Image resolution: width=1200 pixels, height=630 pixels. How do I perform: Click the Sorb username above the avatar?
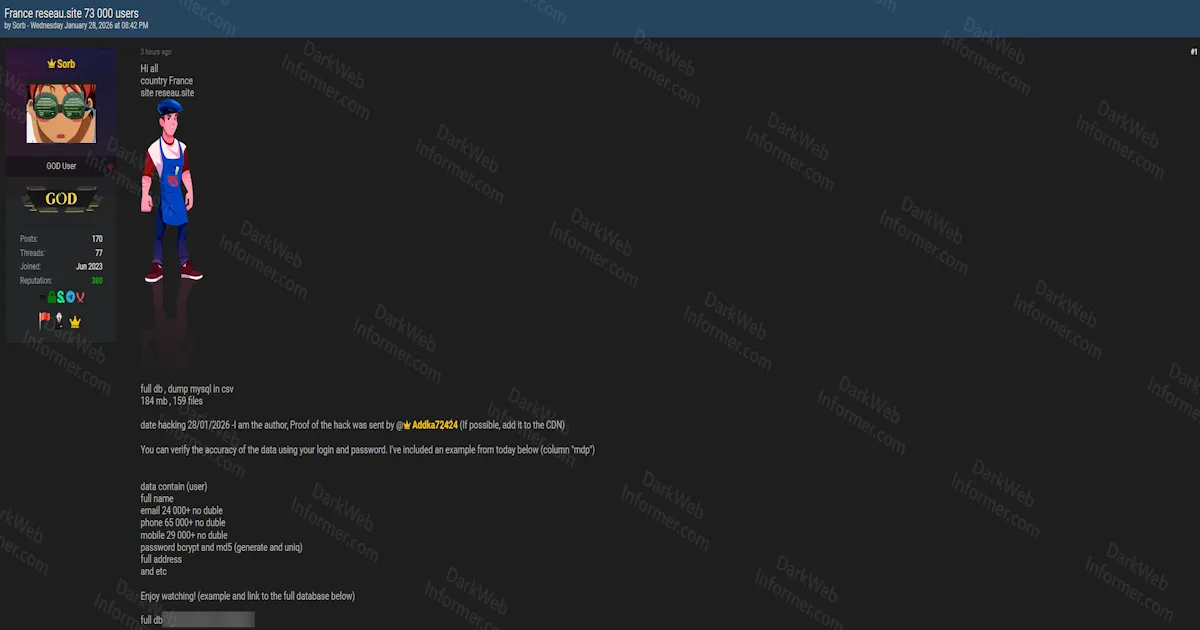64,63
